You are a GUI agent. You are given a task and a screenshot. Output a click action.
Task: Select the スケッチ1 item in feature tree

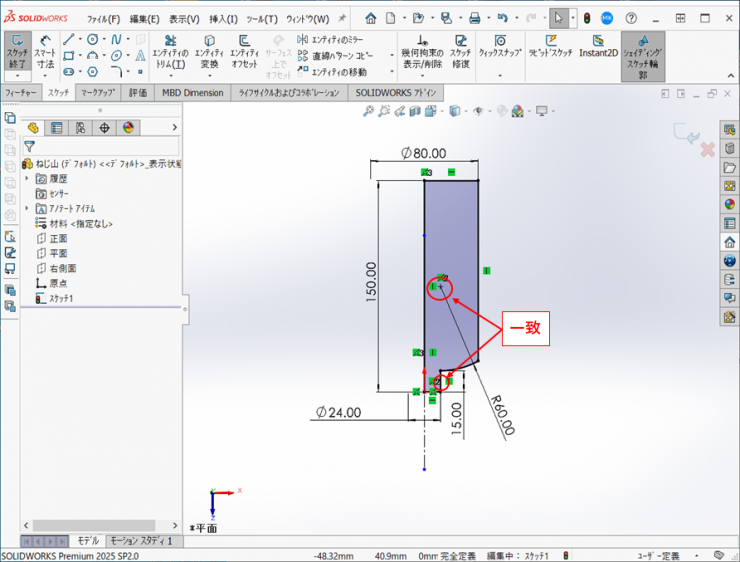point(61,298)
